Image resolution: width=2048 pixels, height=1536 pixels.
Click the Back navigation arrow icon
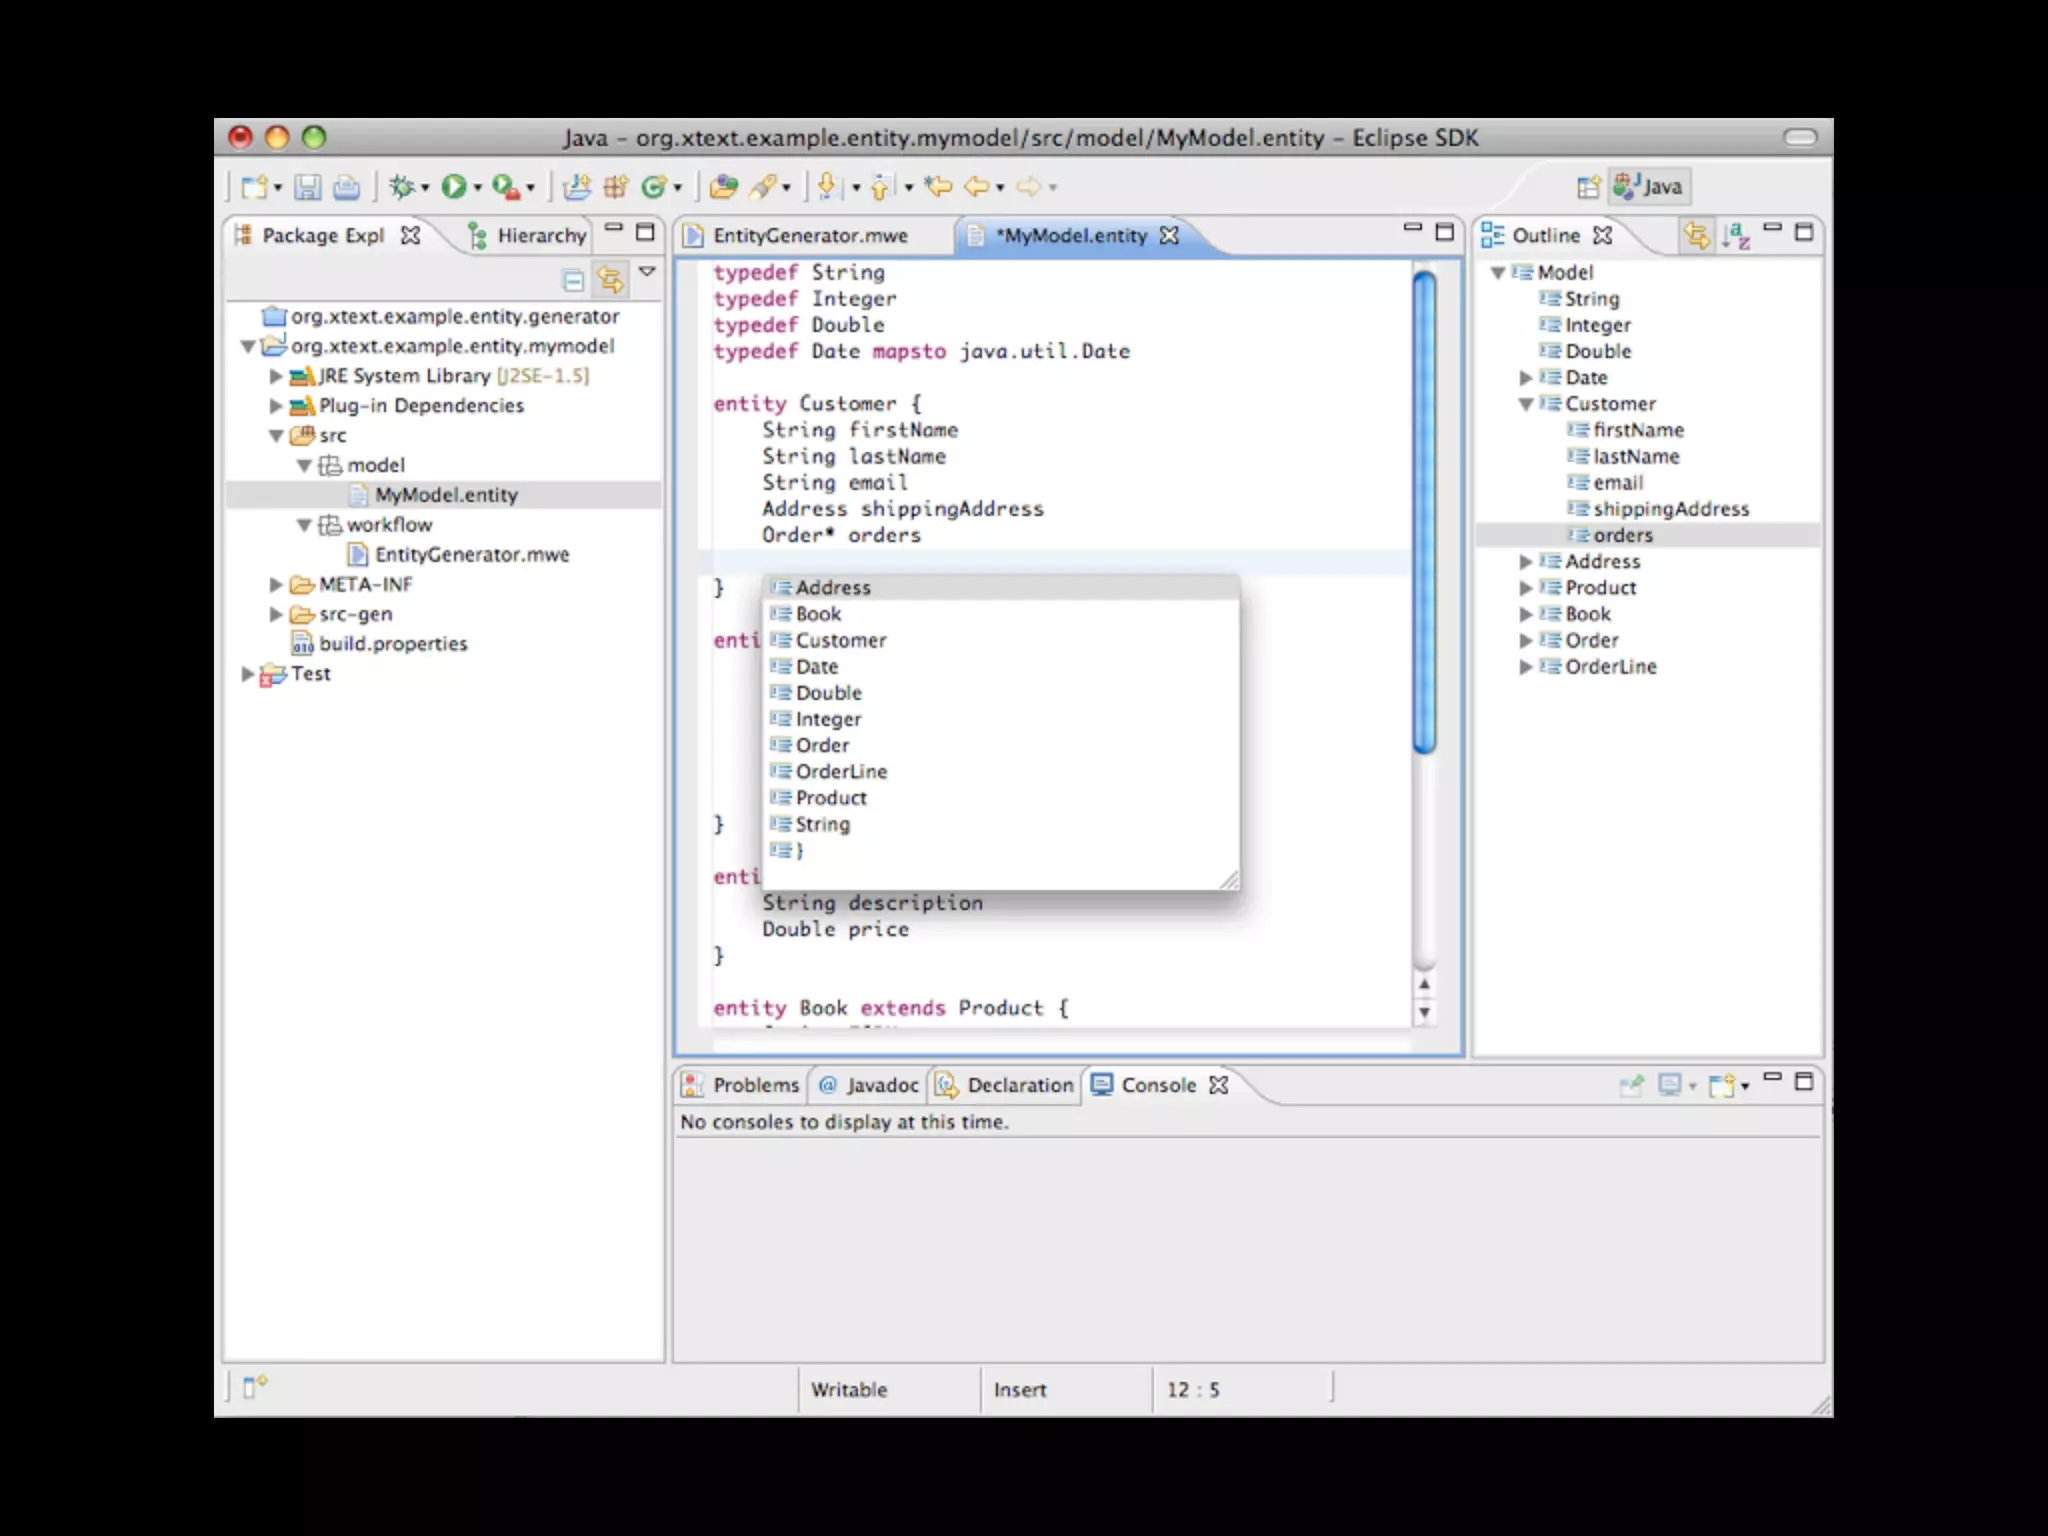977,187
